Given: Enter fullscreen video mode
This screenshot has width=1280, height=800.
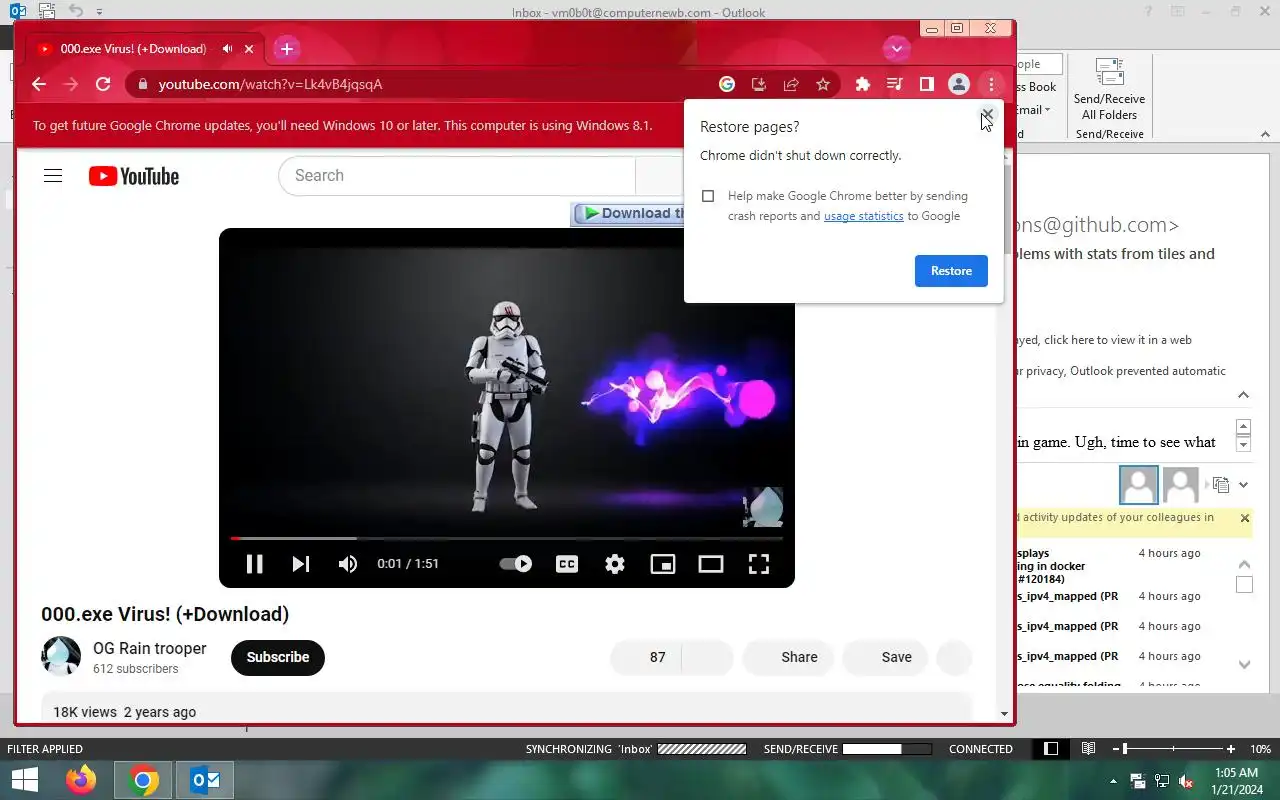Looking at the screenshot, I should [x=759, y=564].
